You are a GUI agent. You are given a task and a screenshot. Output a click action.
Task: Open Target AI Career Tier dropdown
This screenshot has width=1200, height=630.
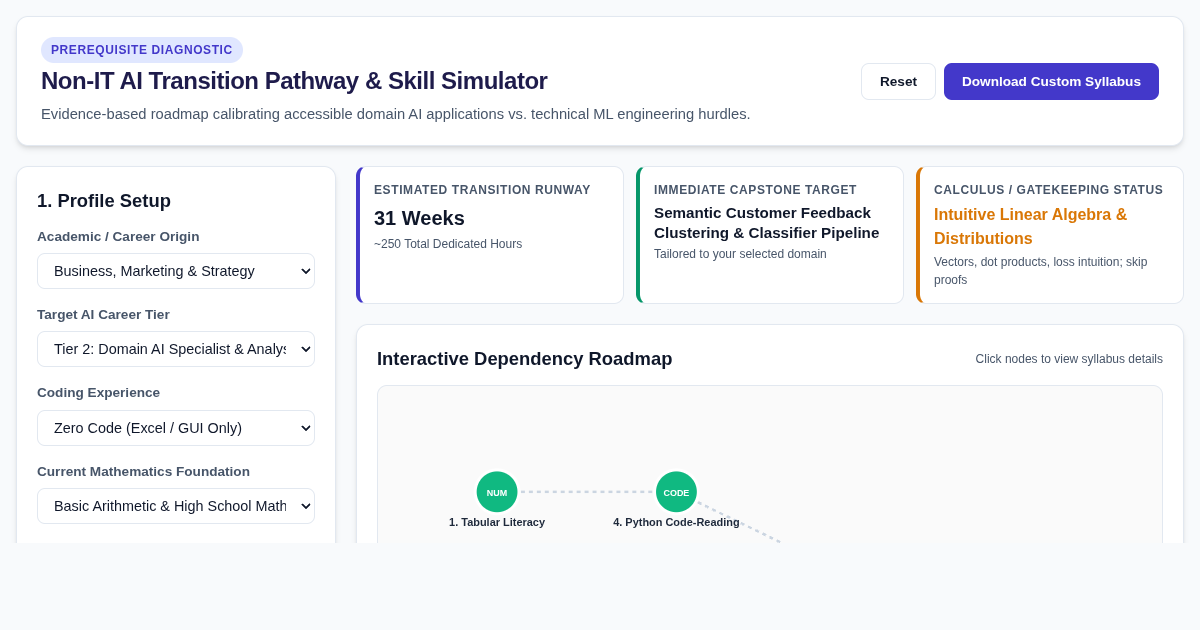(176, 349)
